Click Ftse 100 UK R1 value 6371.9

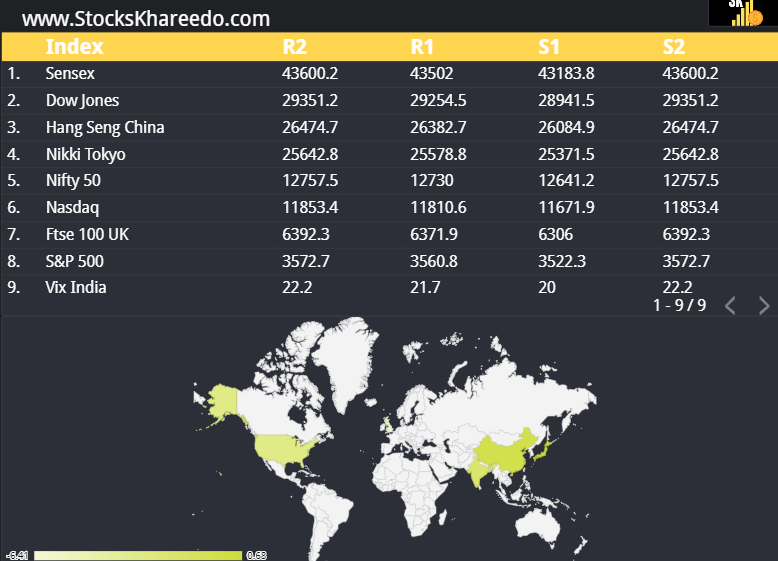(434, 234)
